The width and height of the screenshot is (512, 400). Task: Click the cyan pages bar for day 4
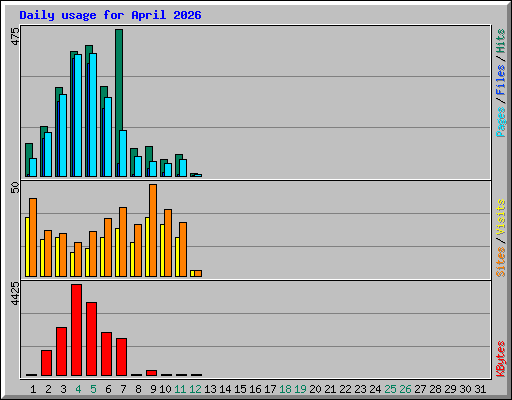78,115
